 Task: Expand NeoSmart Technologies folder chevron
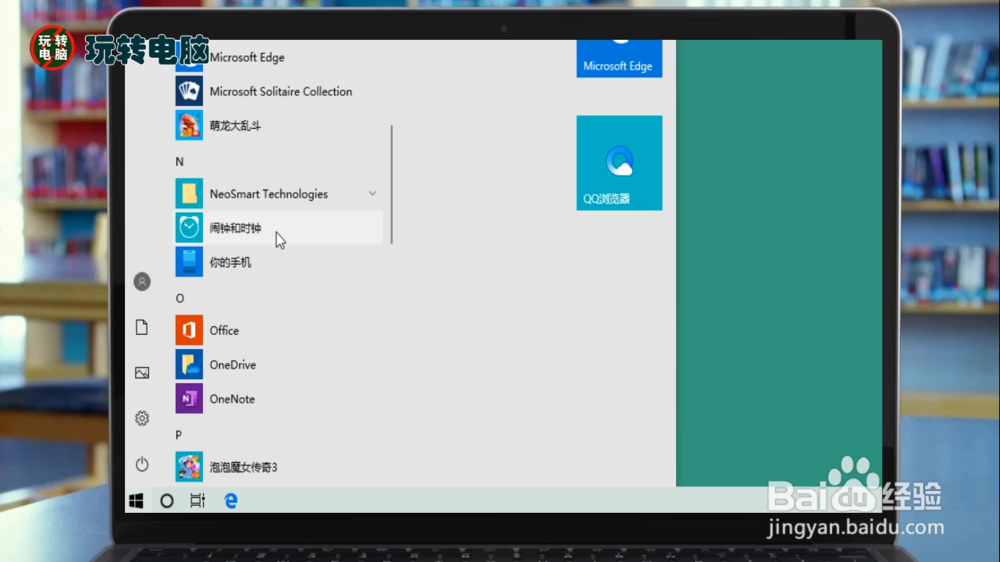point(372,193)
